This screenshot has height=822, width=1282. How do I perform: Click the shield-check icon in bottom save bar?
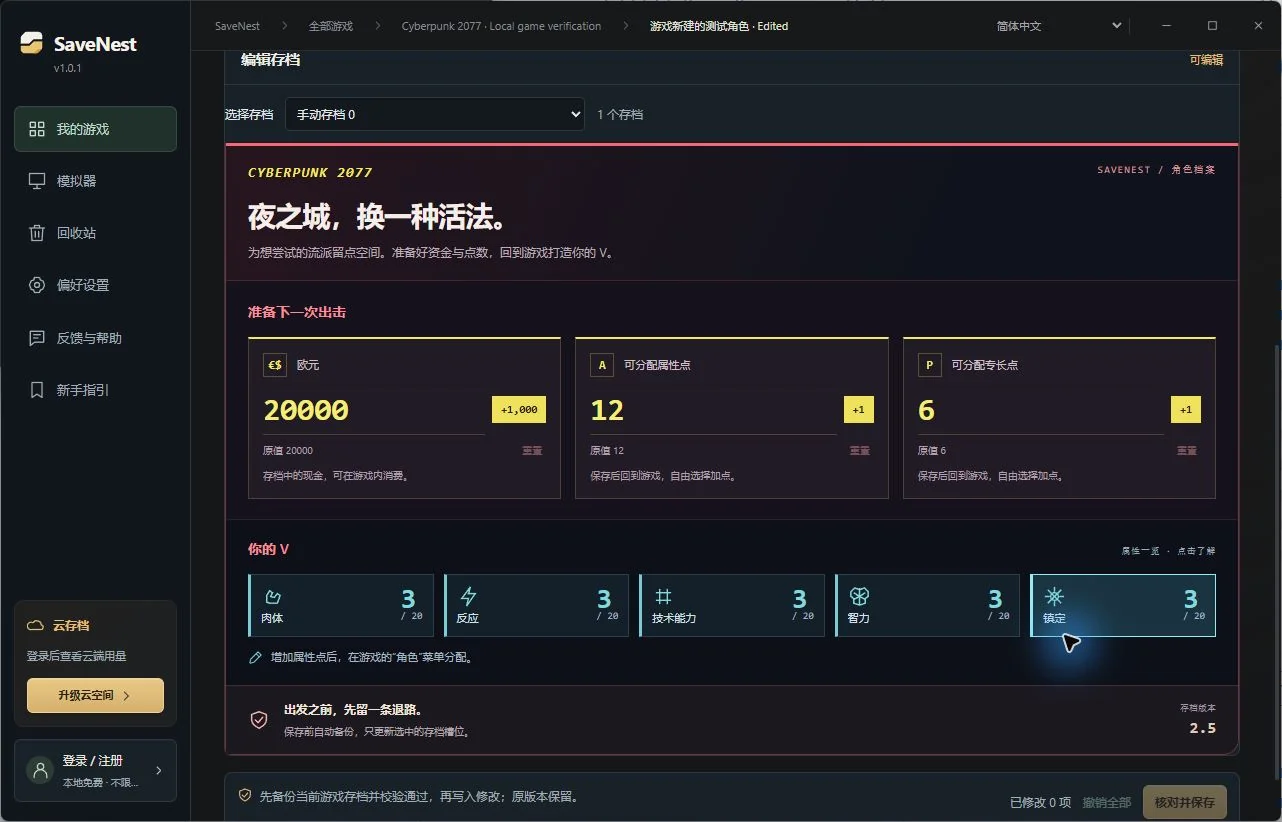(245, 795)
